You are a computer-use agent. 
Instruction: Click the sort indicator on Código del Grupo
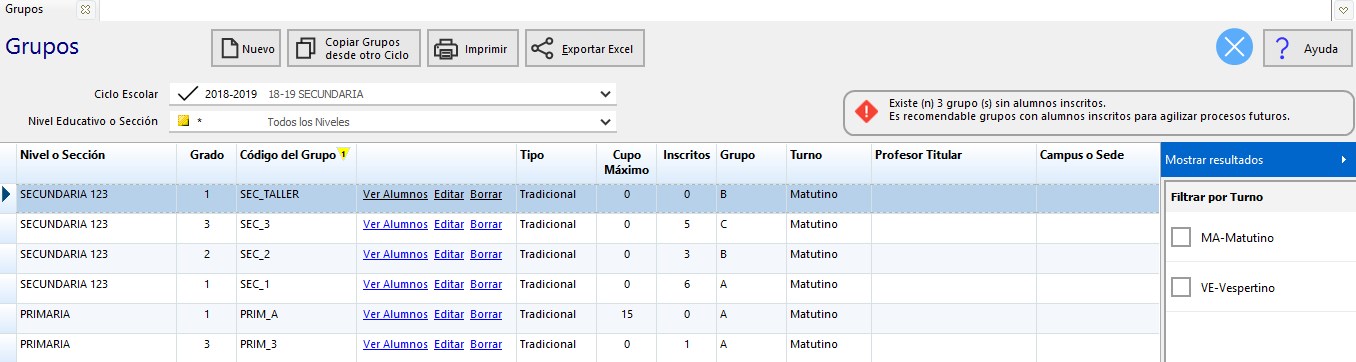tap(343, 153)
